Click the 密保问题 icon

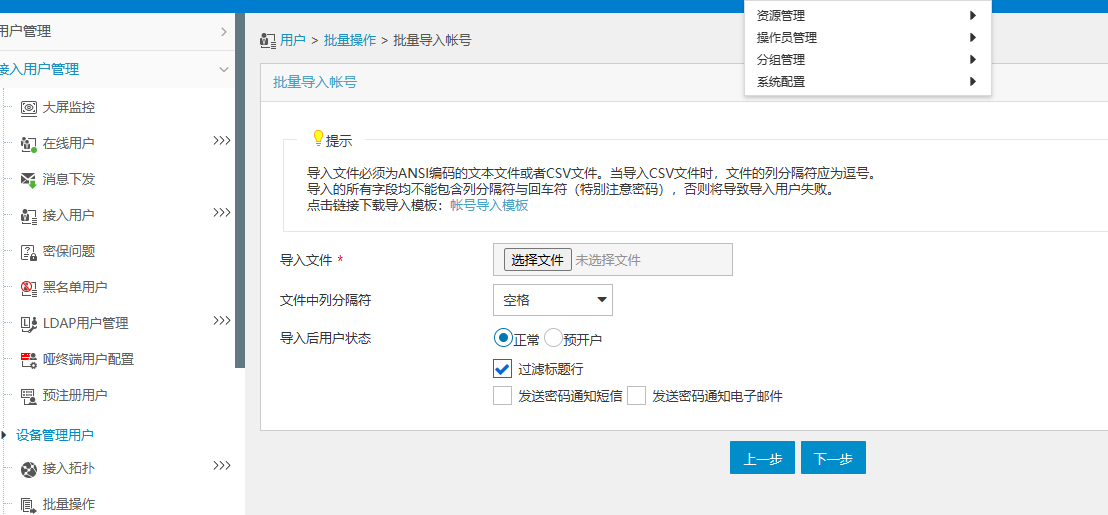click(x=28, y=252)
